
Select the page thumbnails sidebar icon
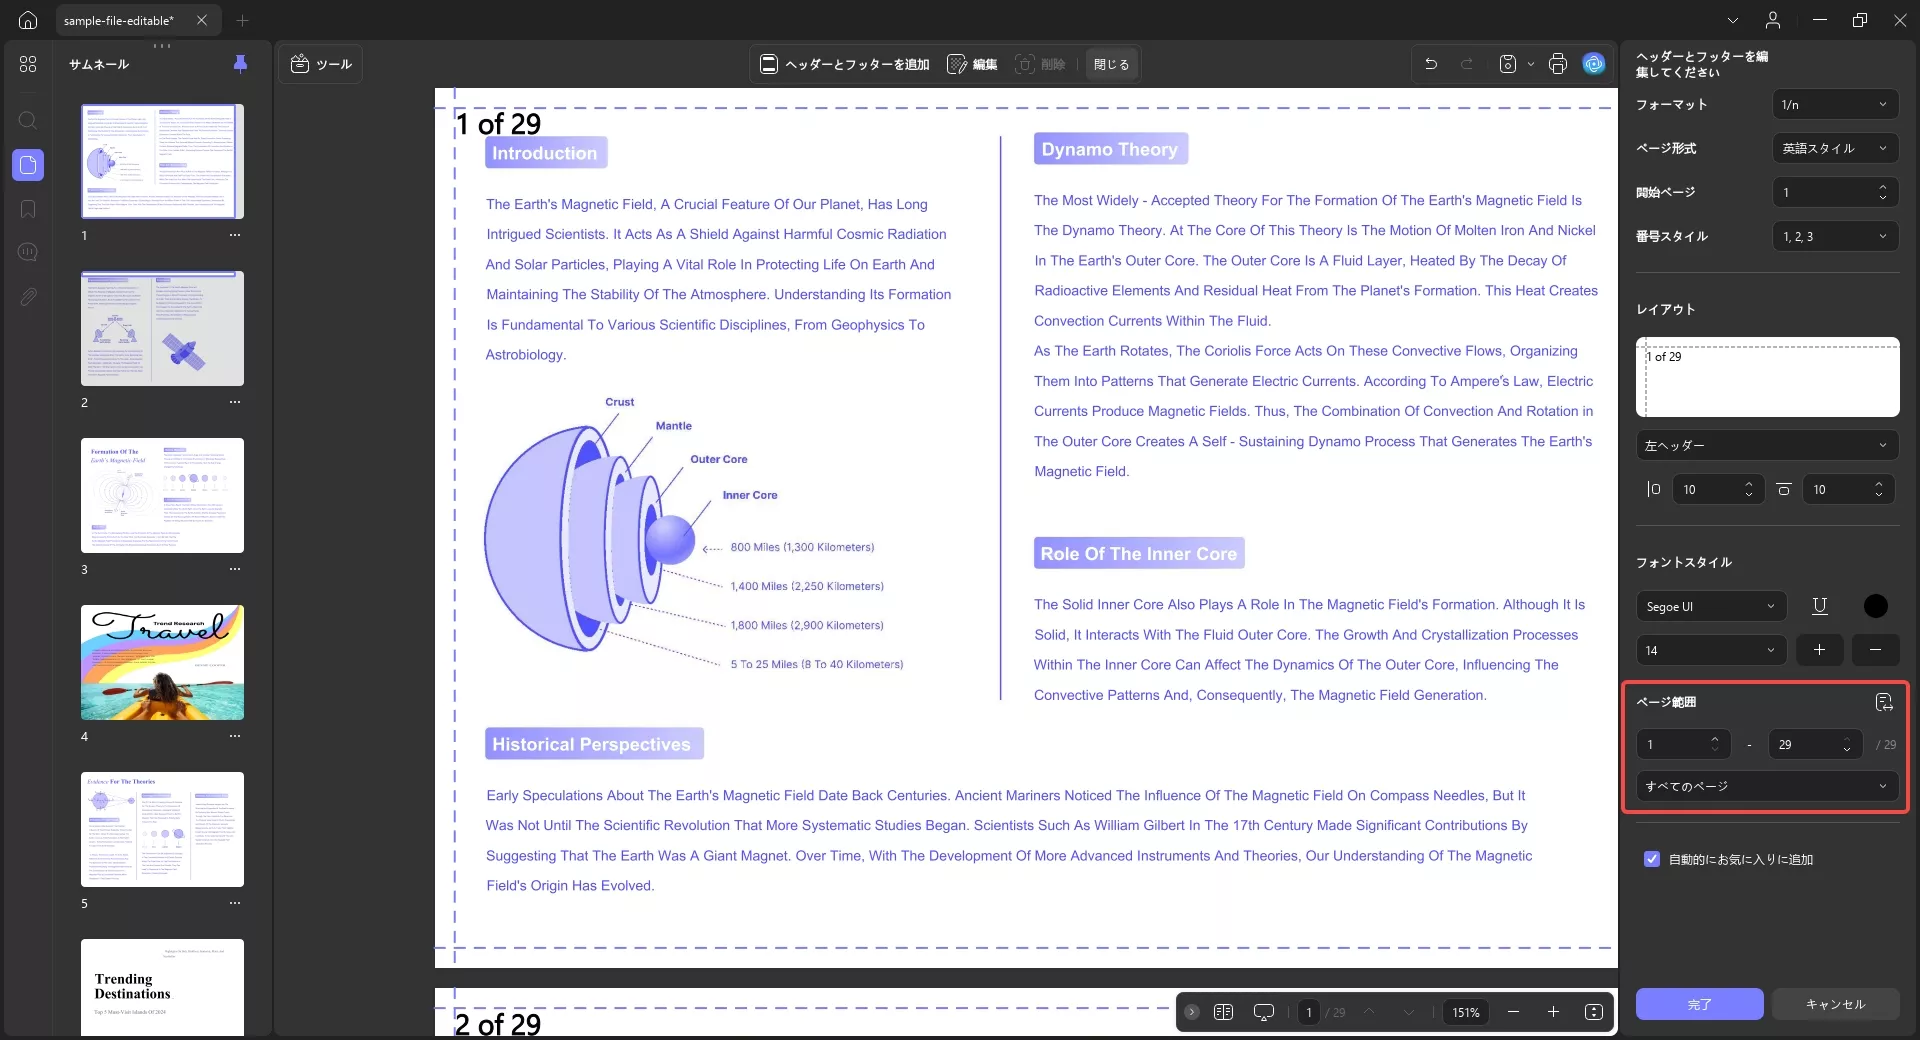point(28,165)
